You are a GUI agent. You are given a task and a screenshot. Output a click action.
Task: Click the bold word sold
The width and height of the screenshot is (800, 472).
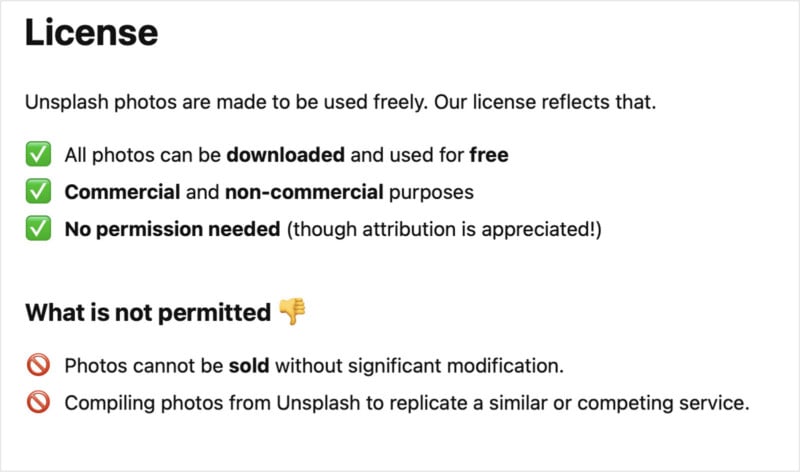point(249,366)
